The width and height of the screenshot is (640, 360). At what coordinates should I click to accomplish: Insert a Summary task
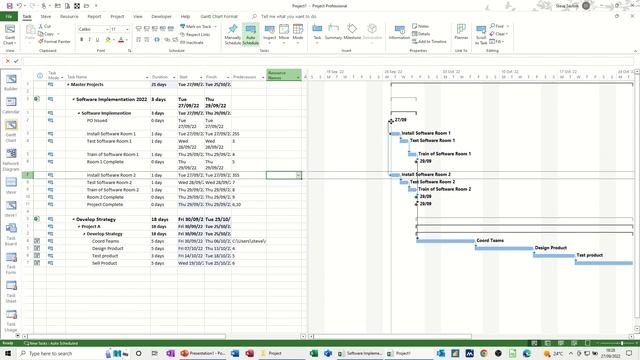tap(333, 33)
